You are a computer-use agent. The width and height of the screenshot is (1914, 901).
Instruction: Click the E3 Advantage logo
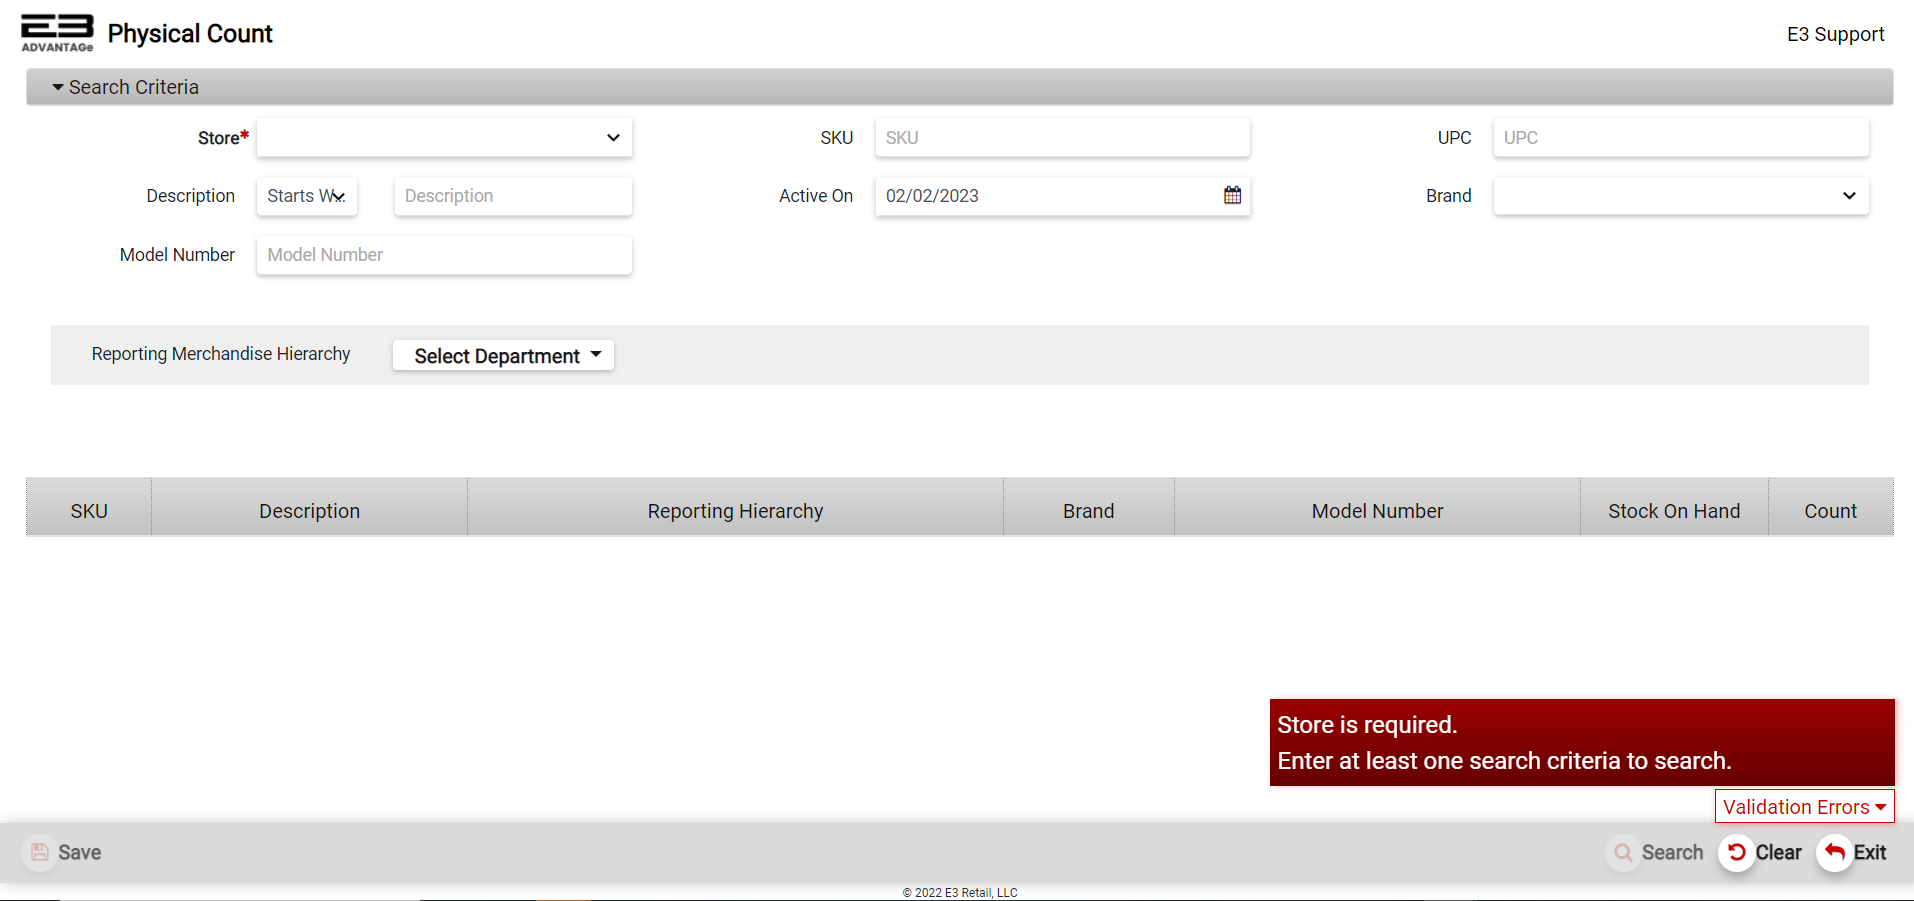pos(57,32)
